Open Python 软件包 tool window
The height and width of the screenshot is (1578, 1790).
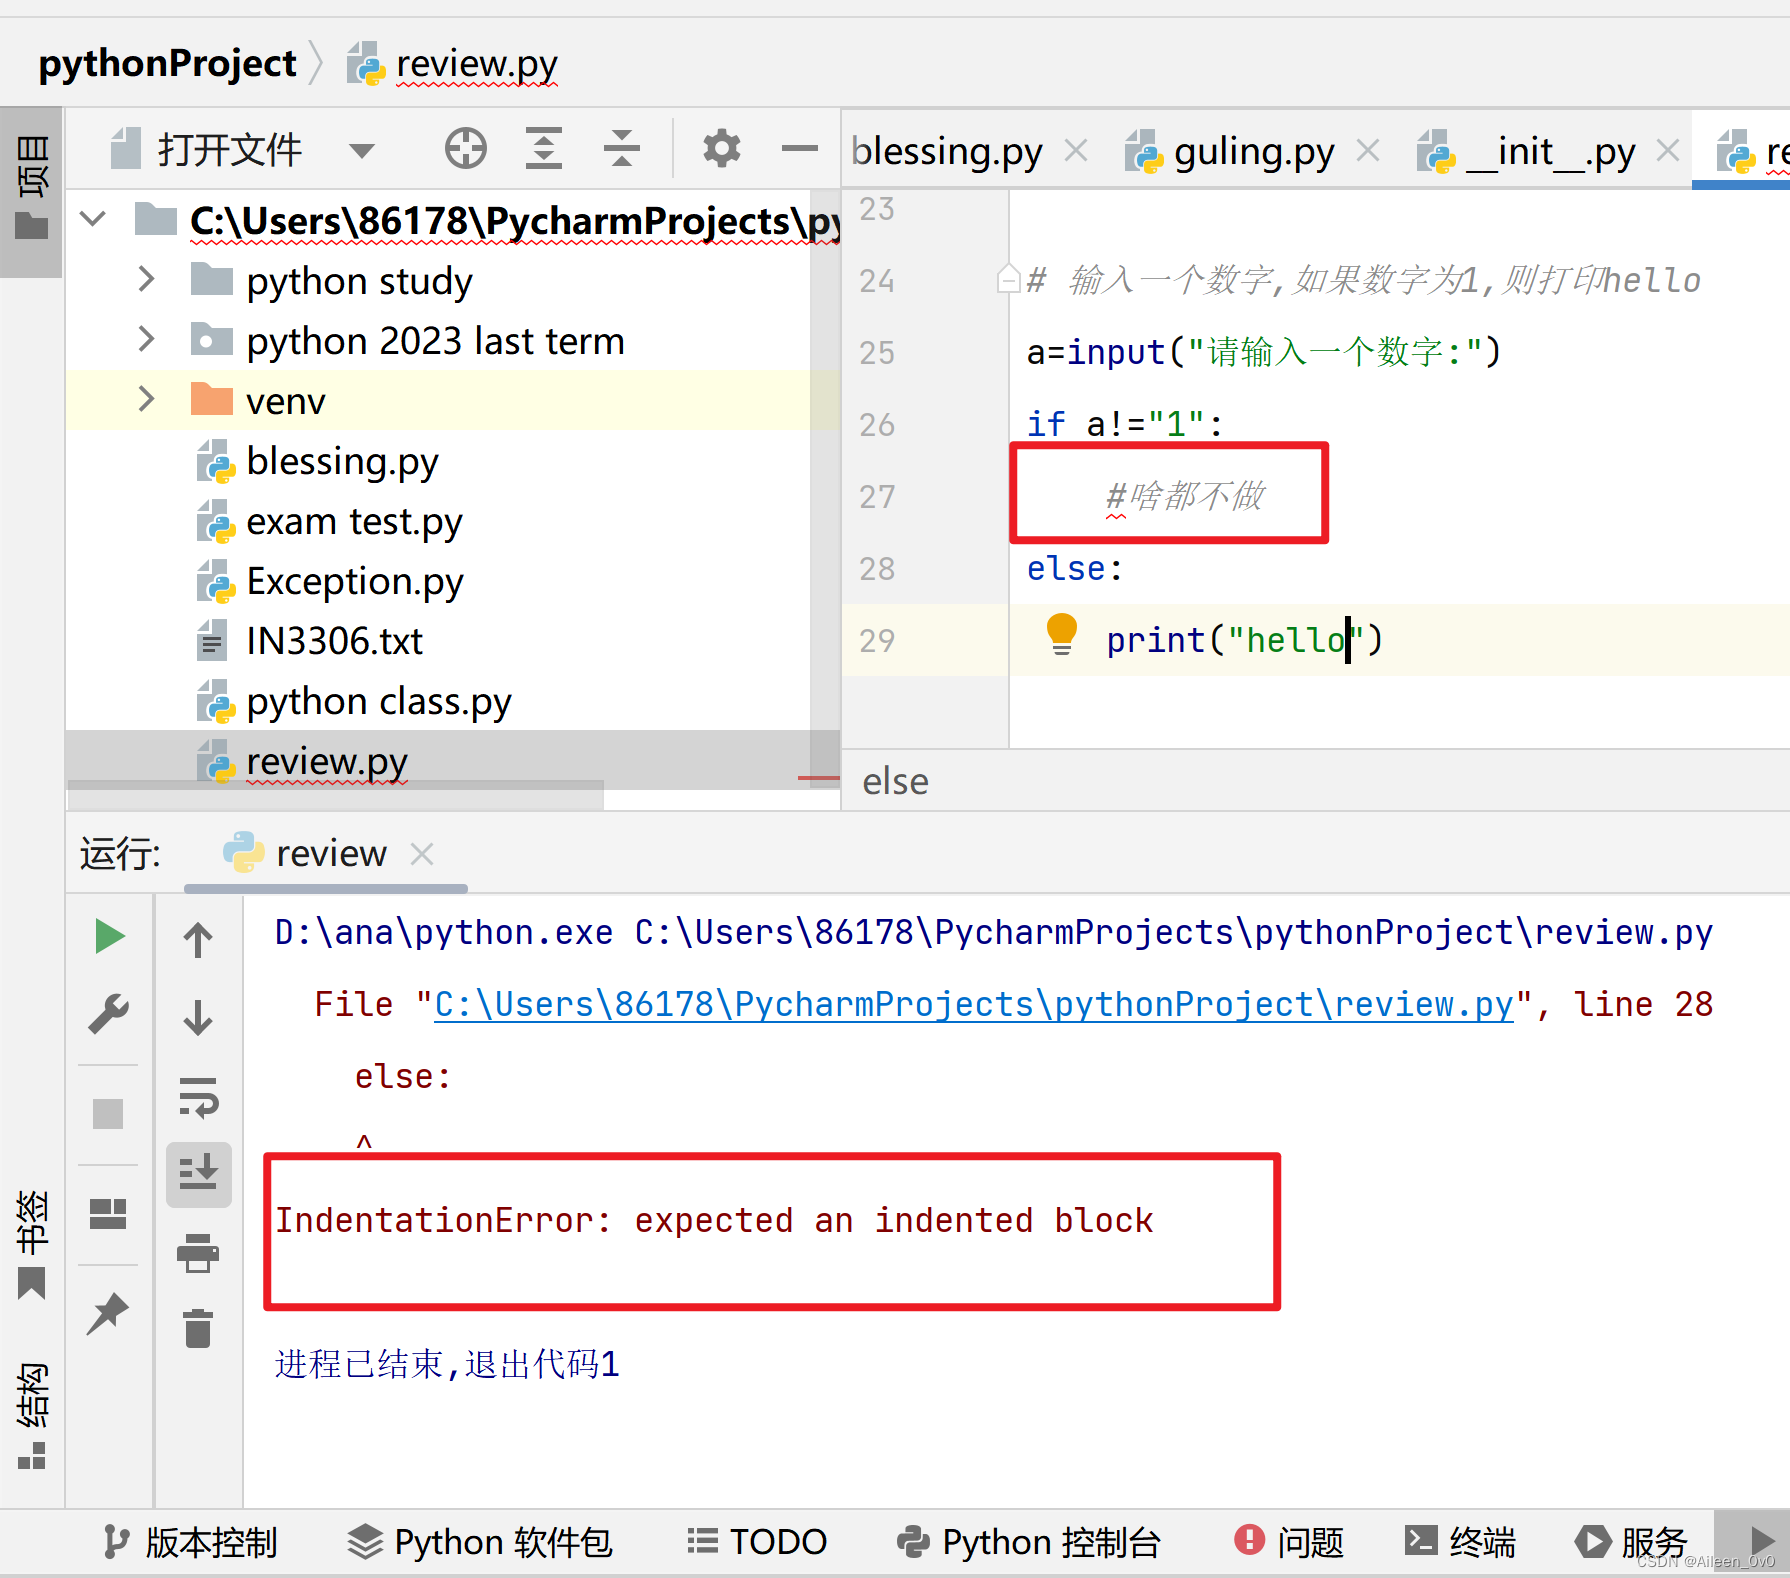coord(480,1541)
